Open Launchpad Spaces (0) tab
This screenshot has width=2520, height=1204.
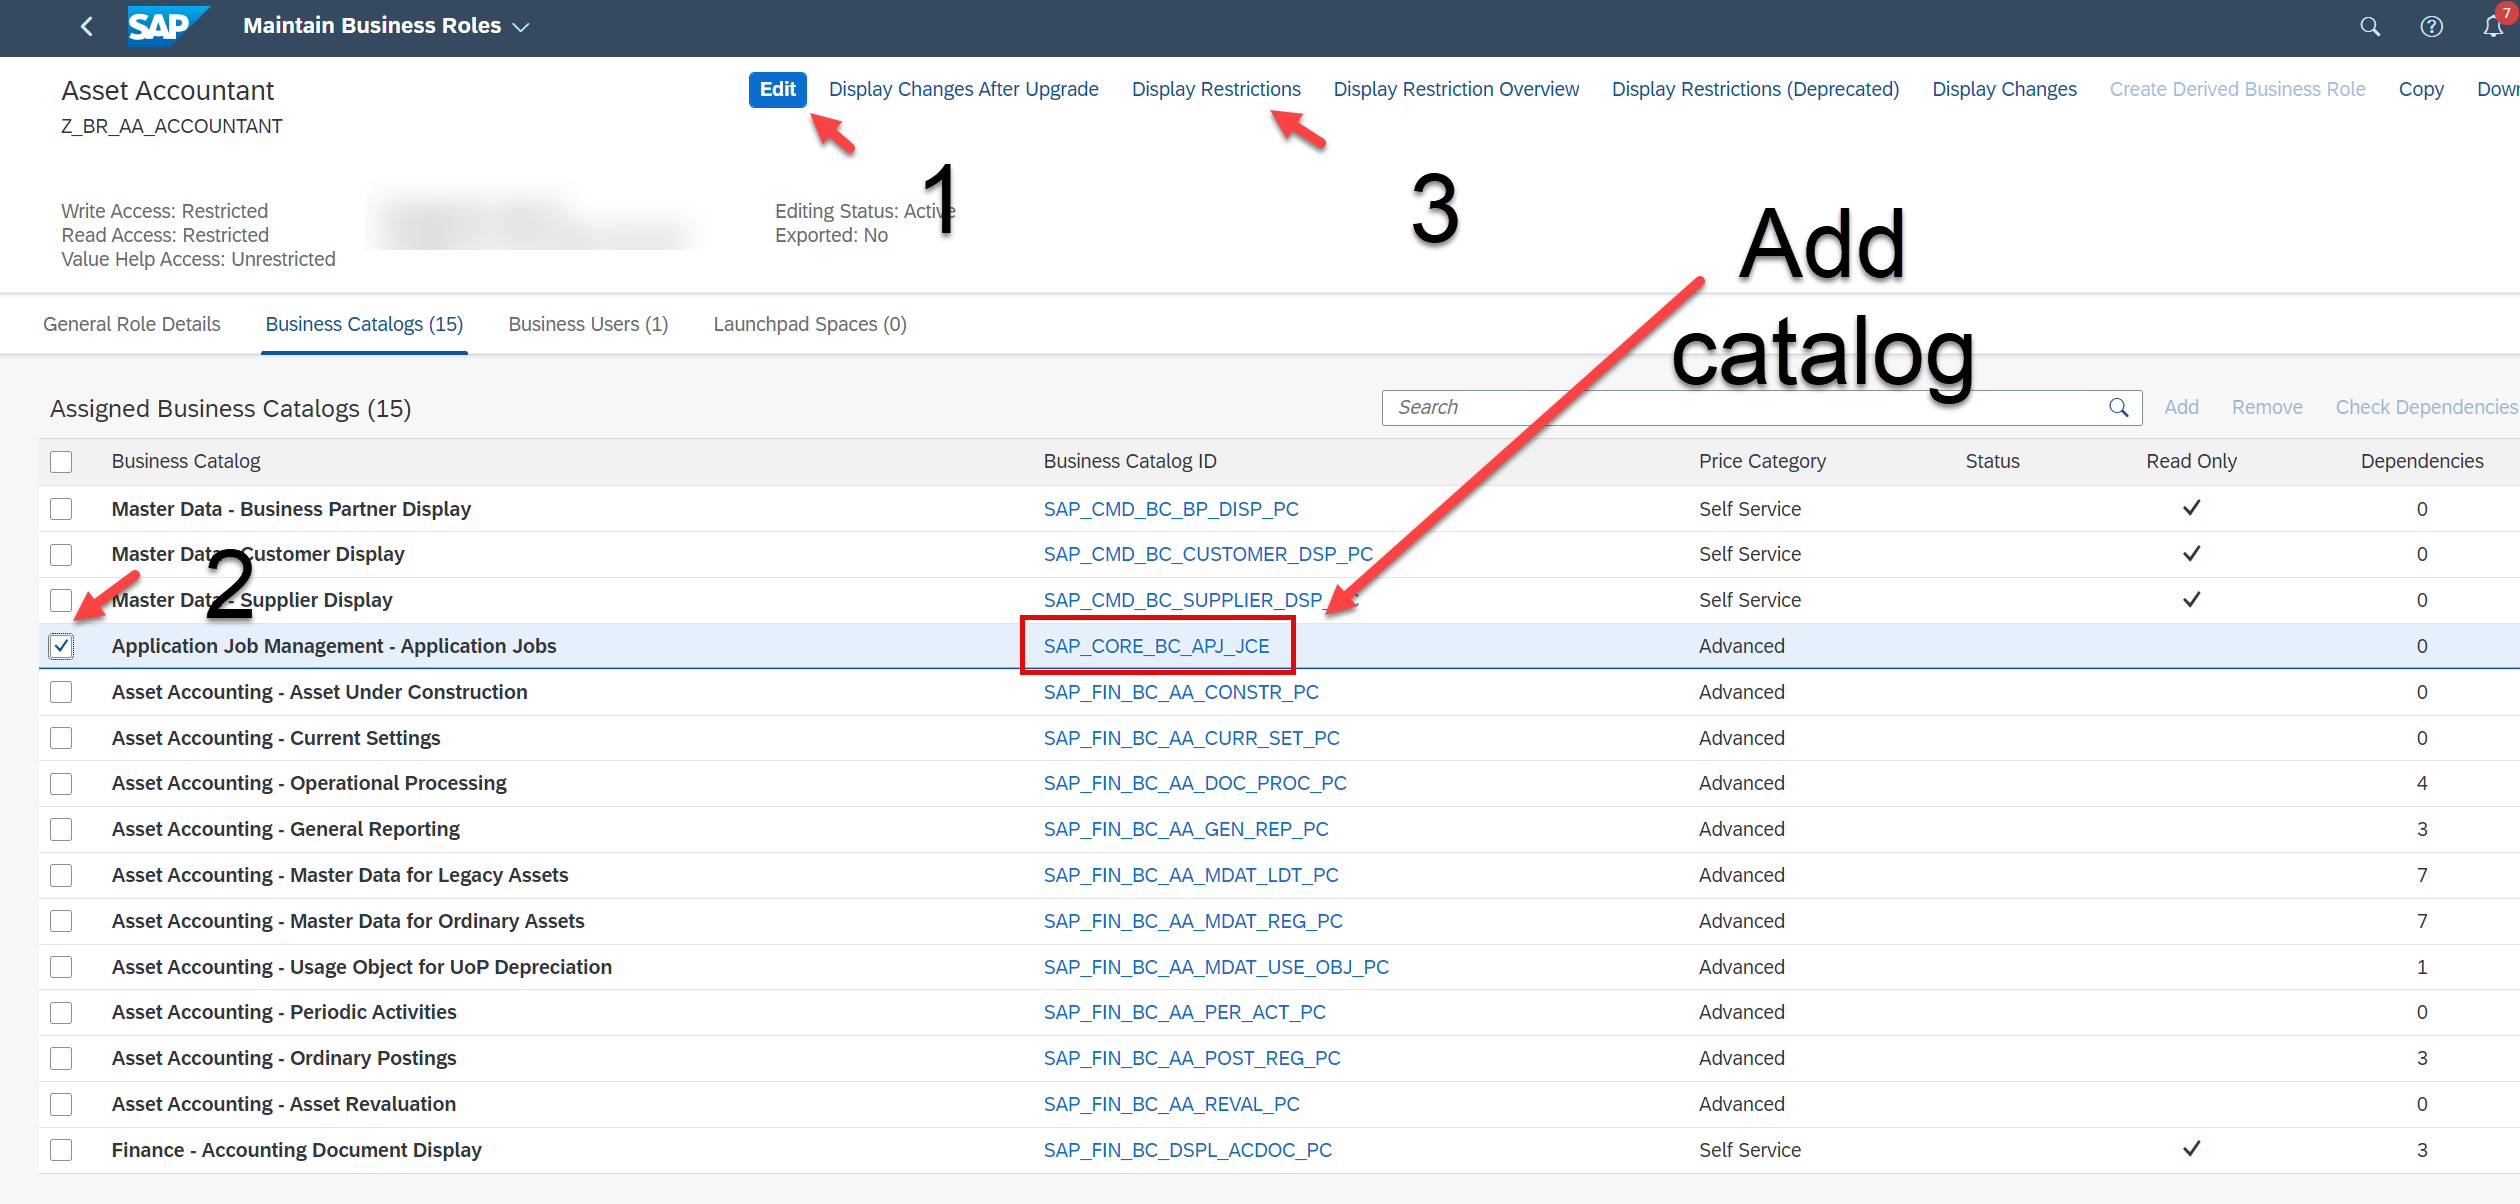click(810, 324)
